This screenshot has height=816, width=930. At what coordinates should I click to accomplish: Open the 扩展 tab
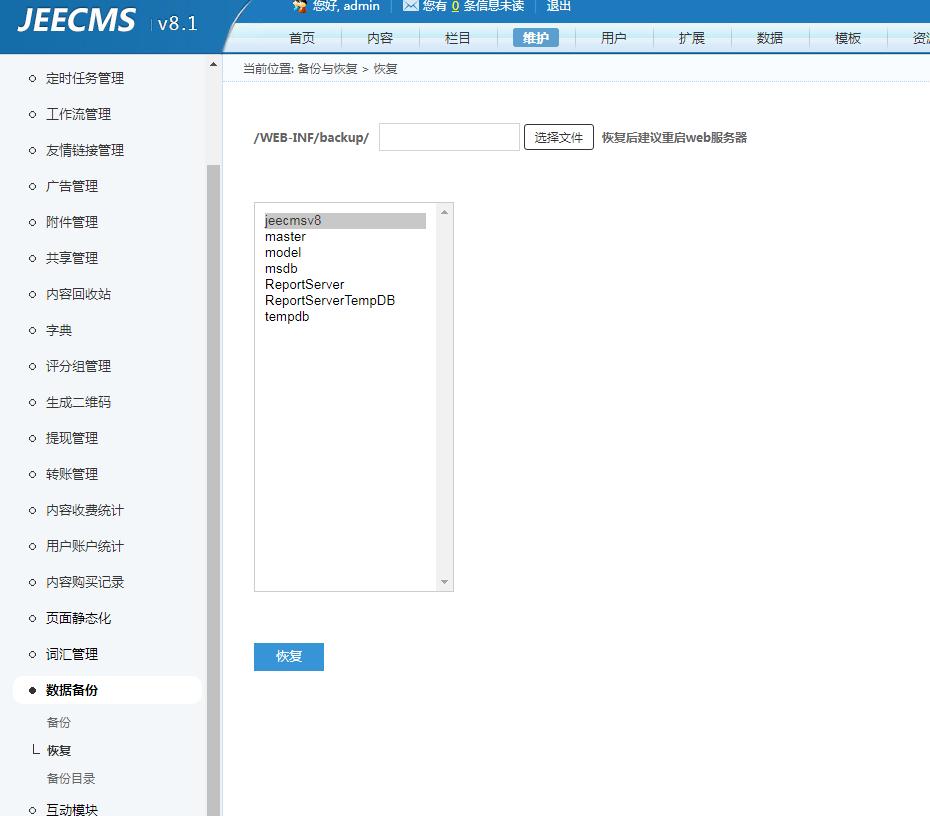point(692,38)
